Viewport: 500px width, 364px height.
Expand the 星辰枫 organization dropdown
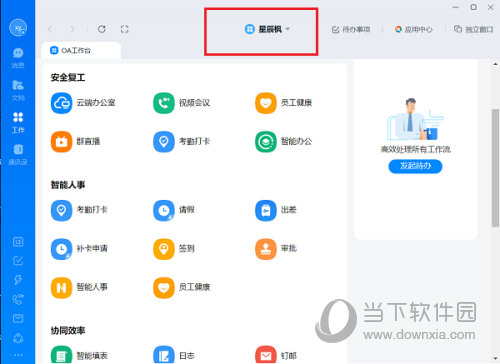pyautogui.click(x=267, y=29)
